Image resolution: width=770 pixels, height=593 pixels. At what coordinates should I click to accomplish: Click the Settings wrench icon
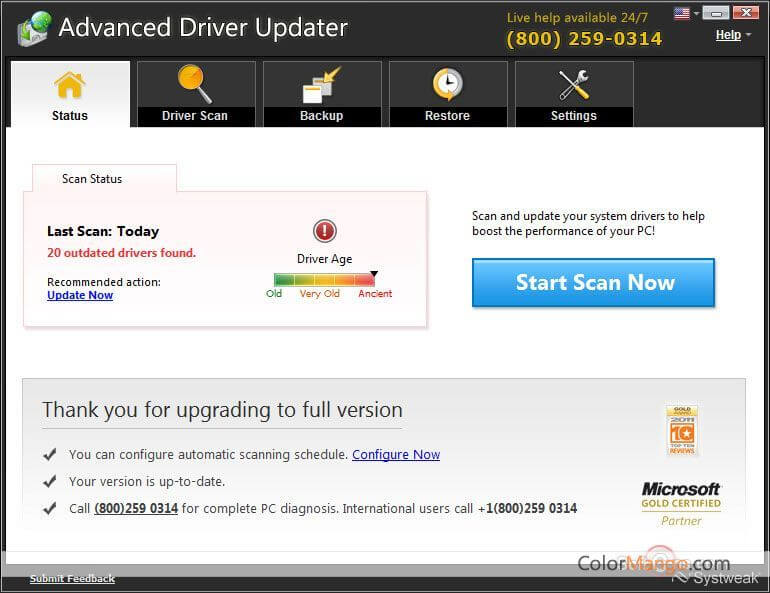[574, 85]
